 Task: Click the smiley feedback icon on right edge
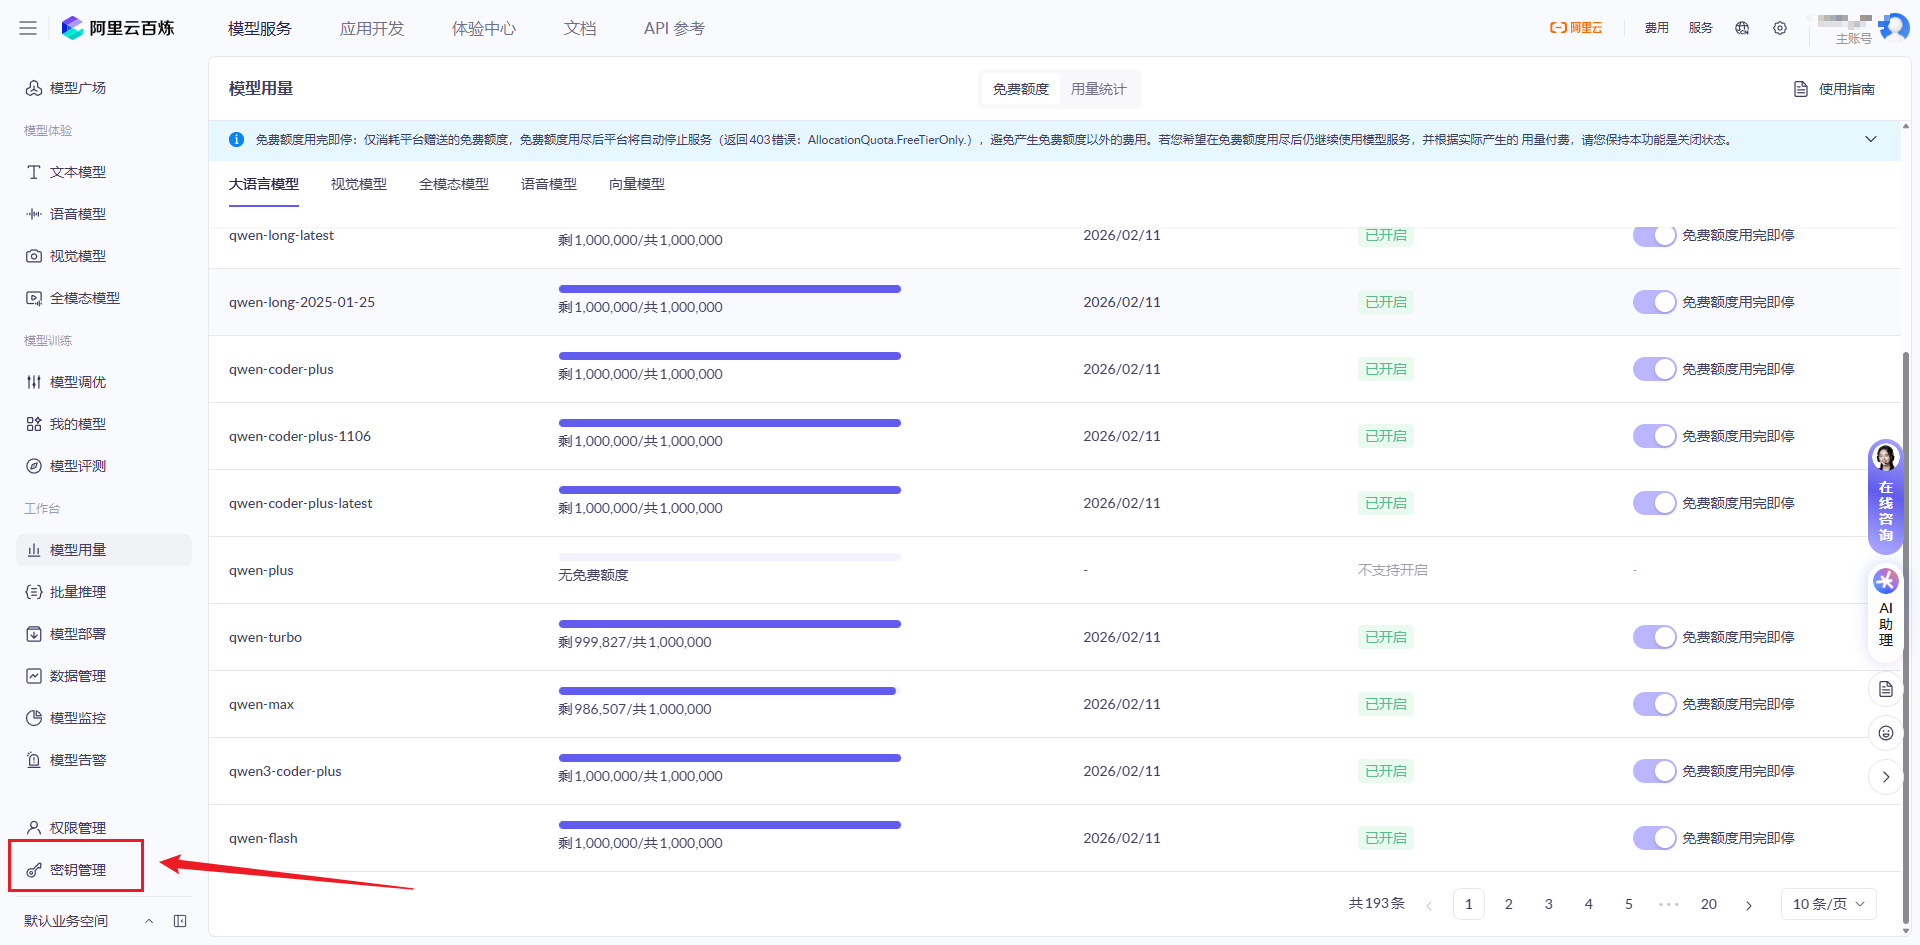[x=1886, y=733]
